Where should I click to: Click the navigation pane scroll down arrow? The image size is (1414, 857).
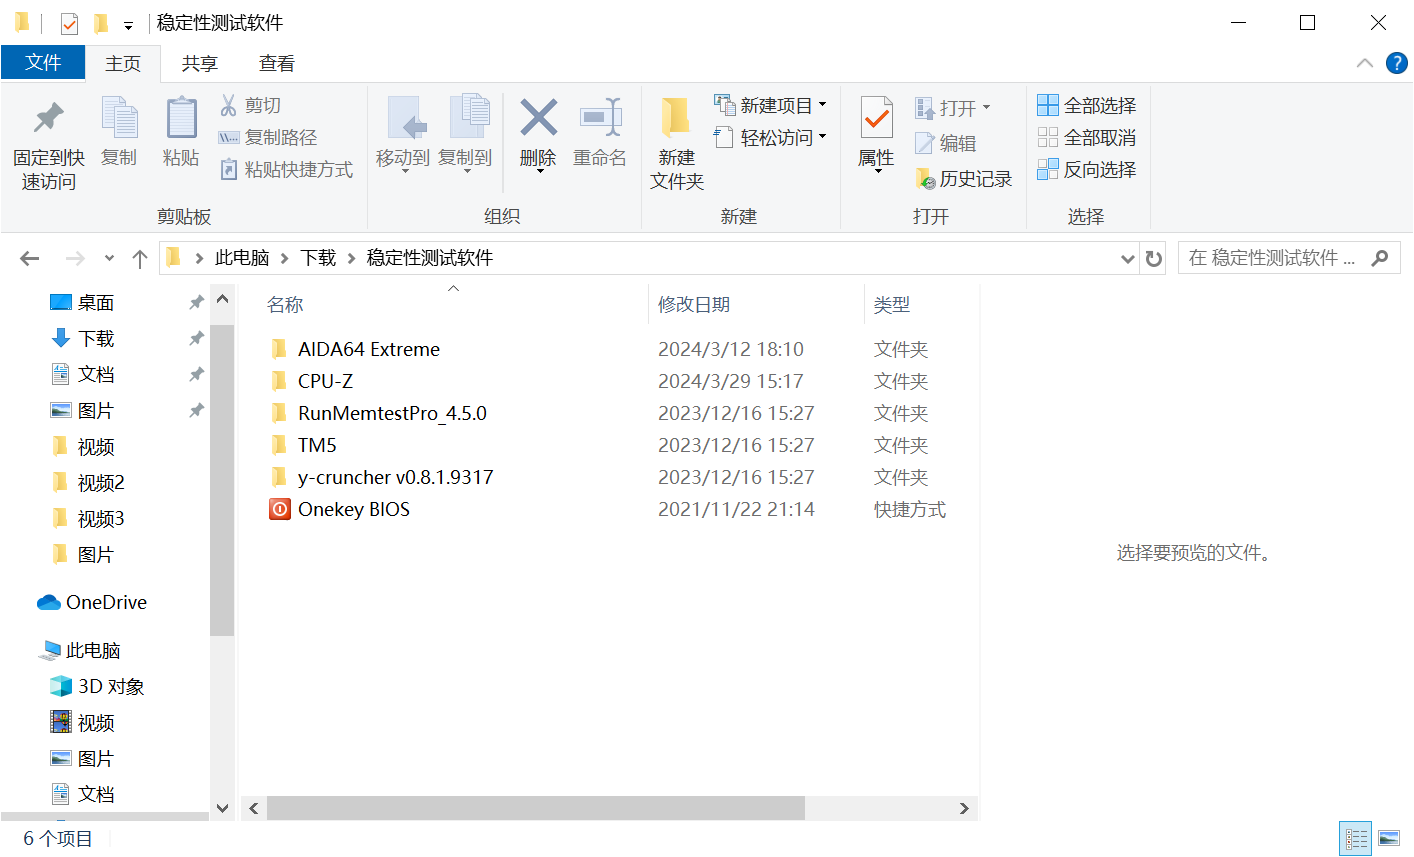(222, 808)
